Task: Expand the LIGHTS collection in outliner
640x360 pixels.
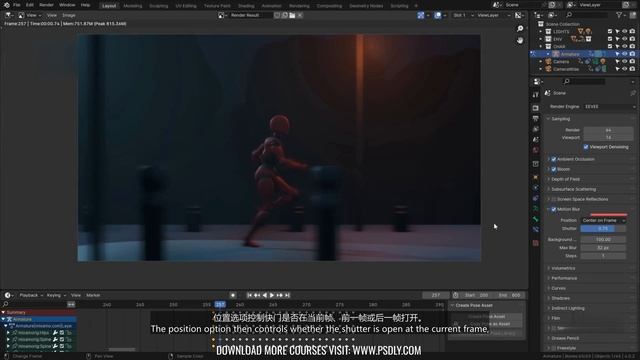Action: [x=541, y=31]
